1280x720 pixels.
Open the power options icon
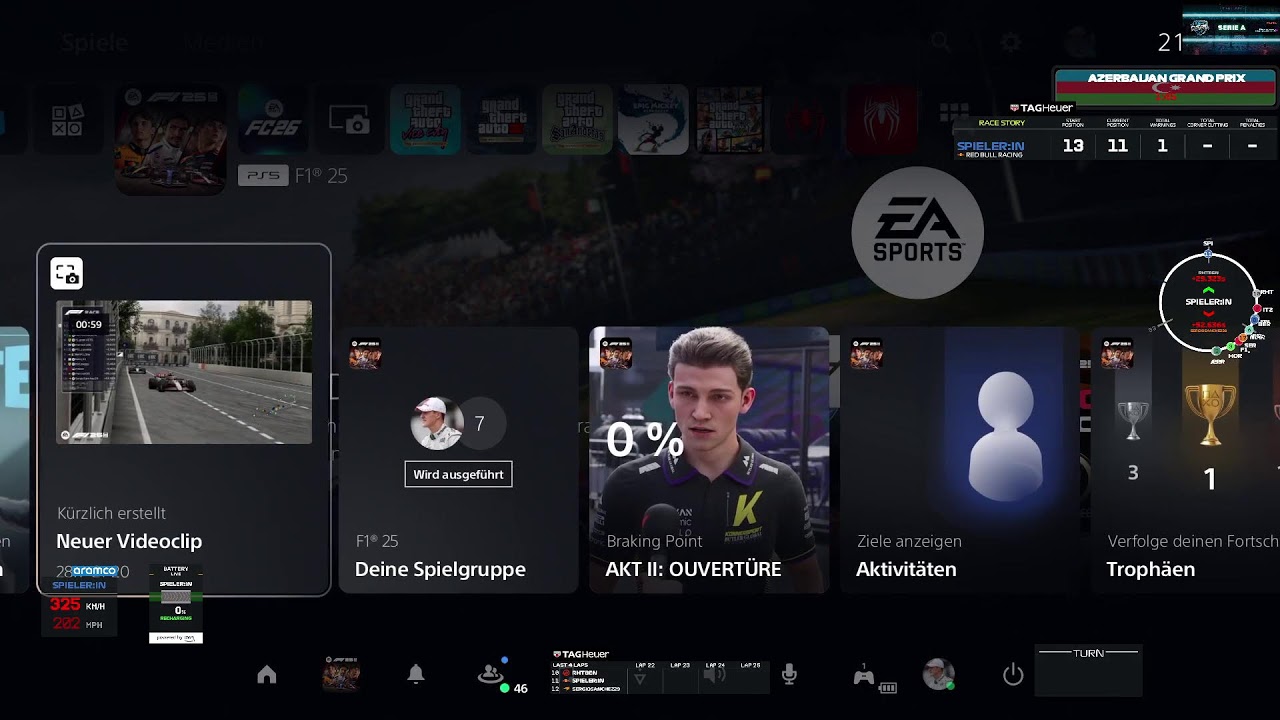(x=1013, y=675)
